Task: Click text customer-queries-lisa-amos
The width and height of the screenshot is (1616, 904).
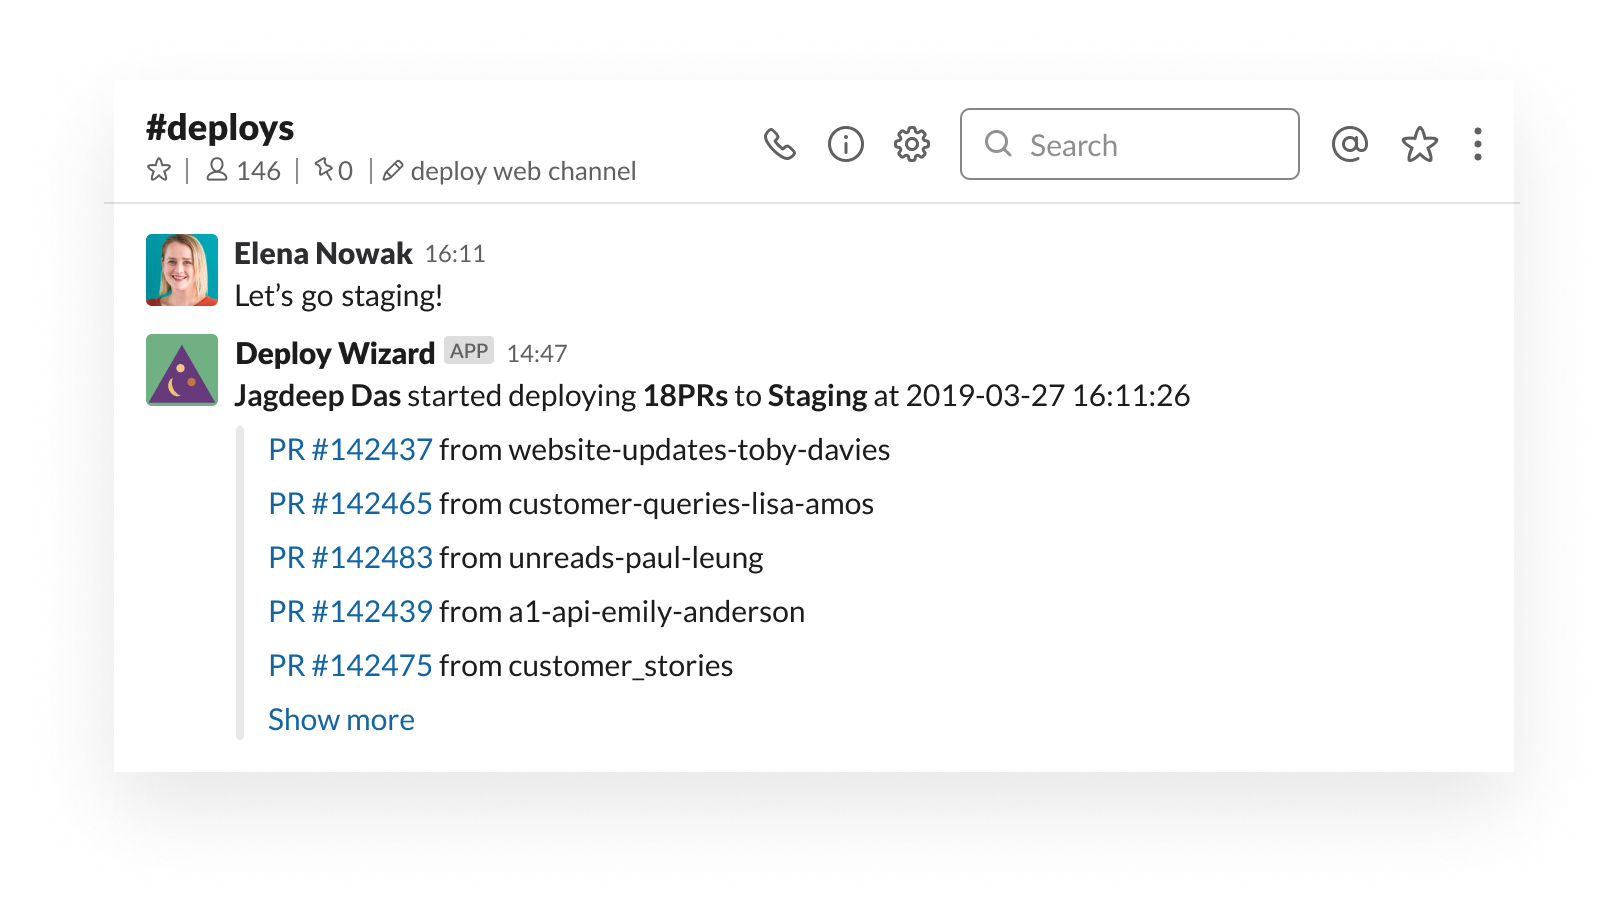Action: [x=691, y=504]
